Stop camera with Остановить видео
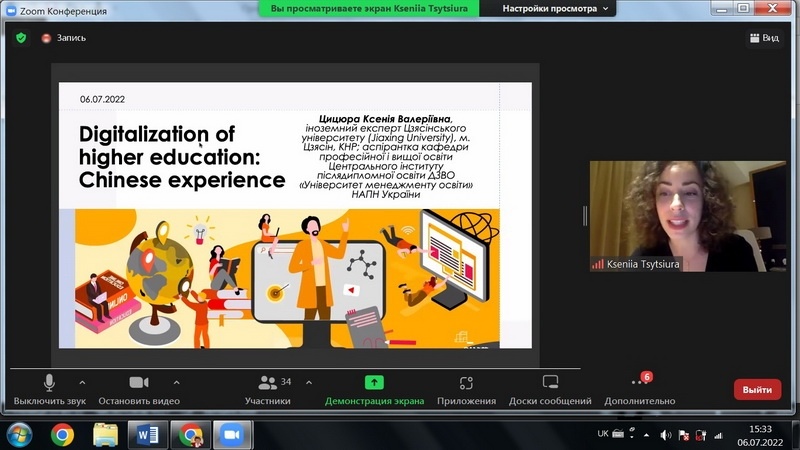 (x=139, y=388)
